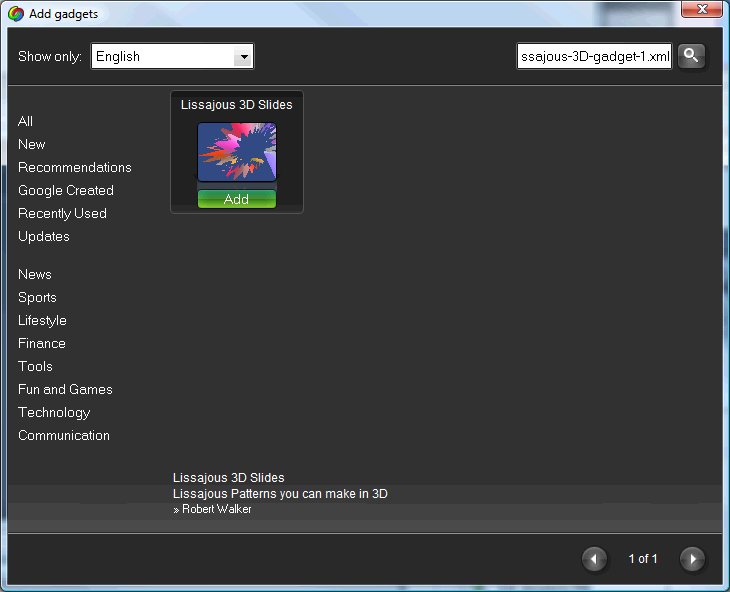730x592 pixels.
Task: Browse the Technology category
Action: (54, 412)
